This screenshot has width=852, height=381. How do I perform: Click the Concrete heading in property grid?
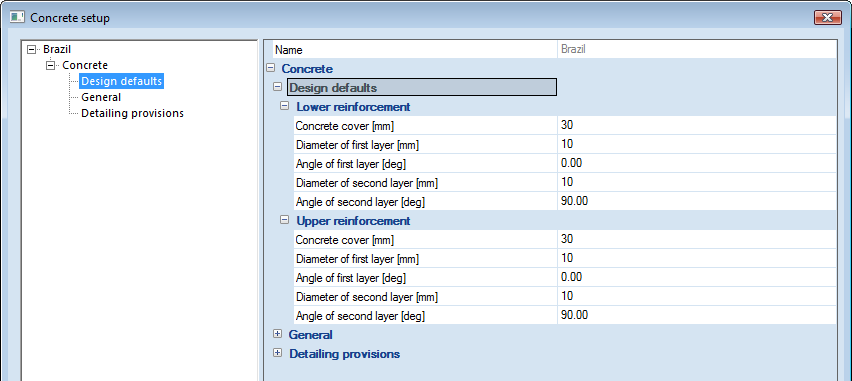(x=307, y=69)
